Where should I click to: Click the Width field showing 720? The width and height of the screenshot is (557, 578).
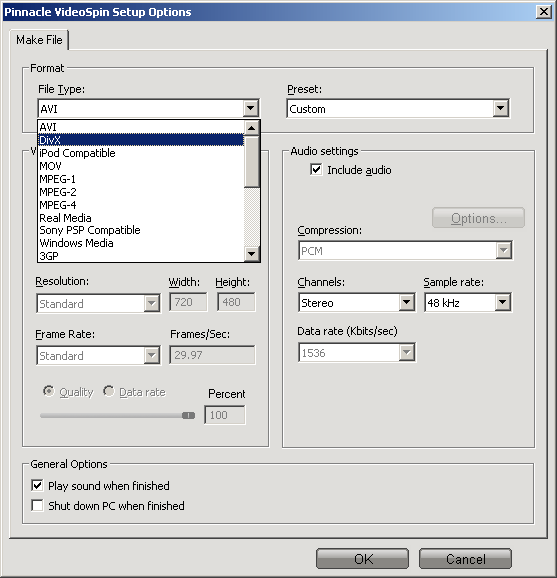click(188, 302)
